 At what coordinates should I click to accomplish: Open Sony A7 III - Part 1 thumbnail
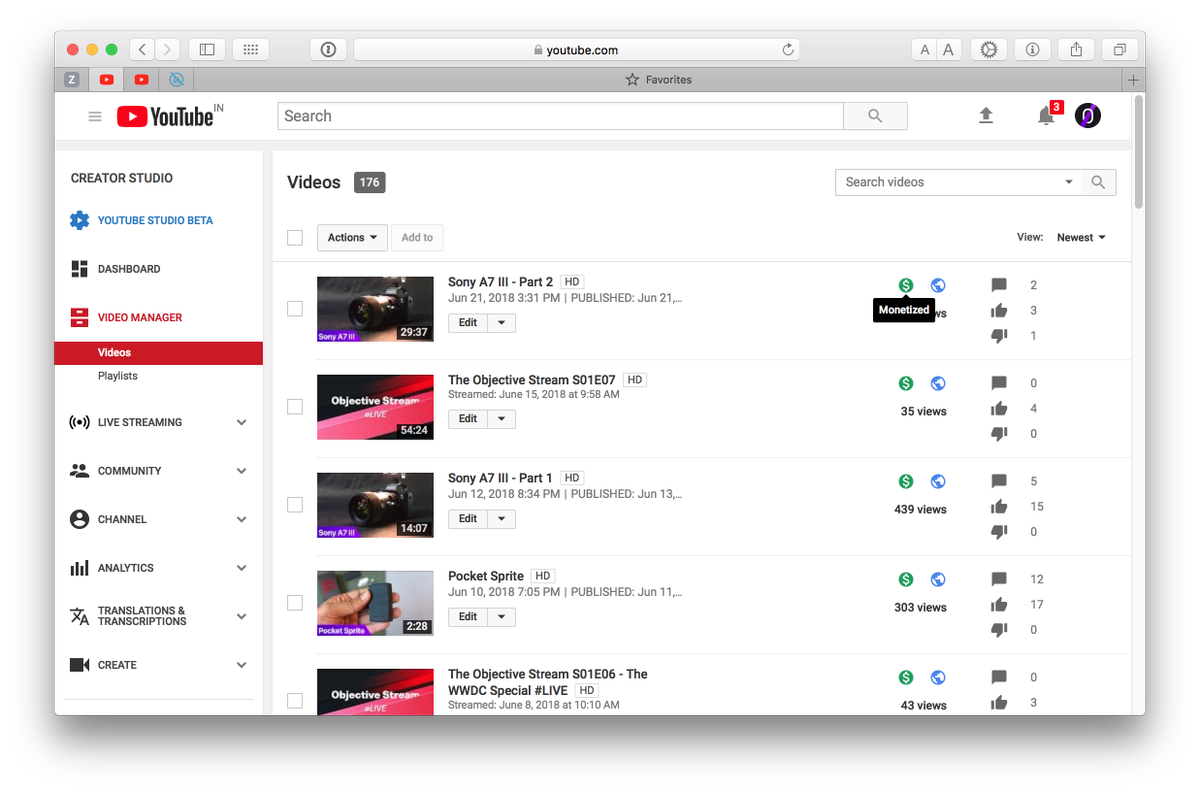point(375,506)
